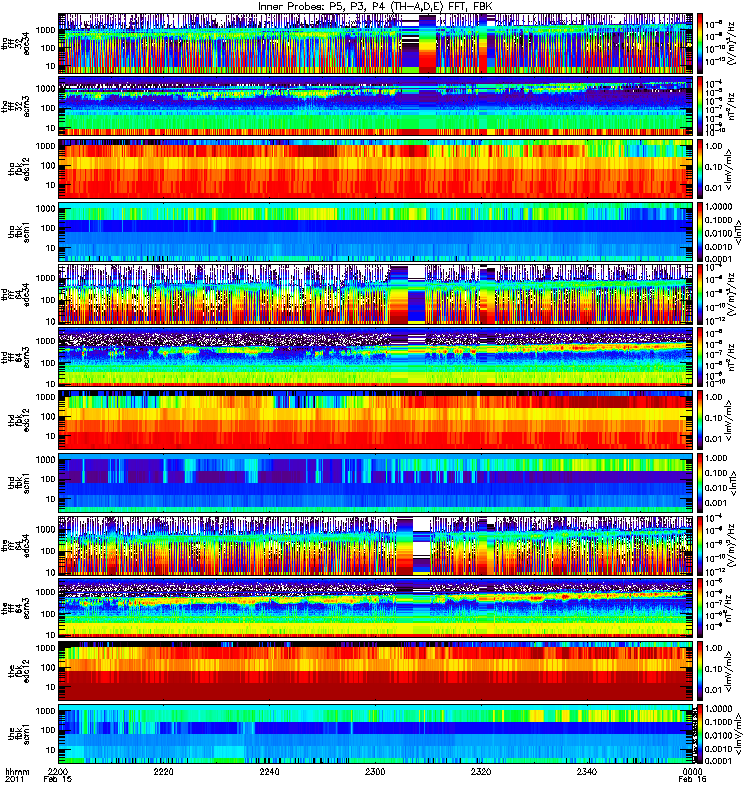Select the thd fbk scm1 spectrogram panel

tap(376, 483)
